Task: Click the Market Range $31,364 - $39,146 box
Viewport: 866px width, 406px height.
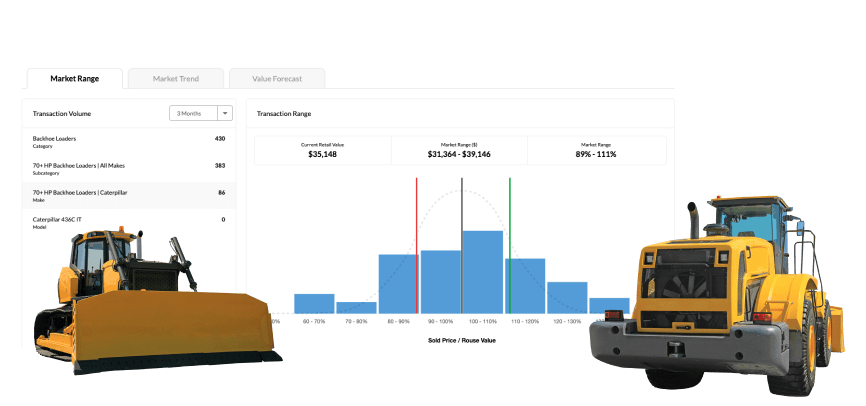Action: click(x=458, y=150)
